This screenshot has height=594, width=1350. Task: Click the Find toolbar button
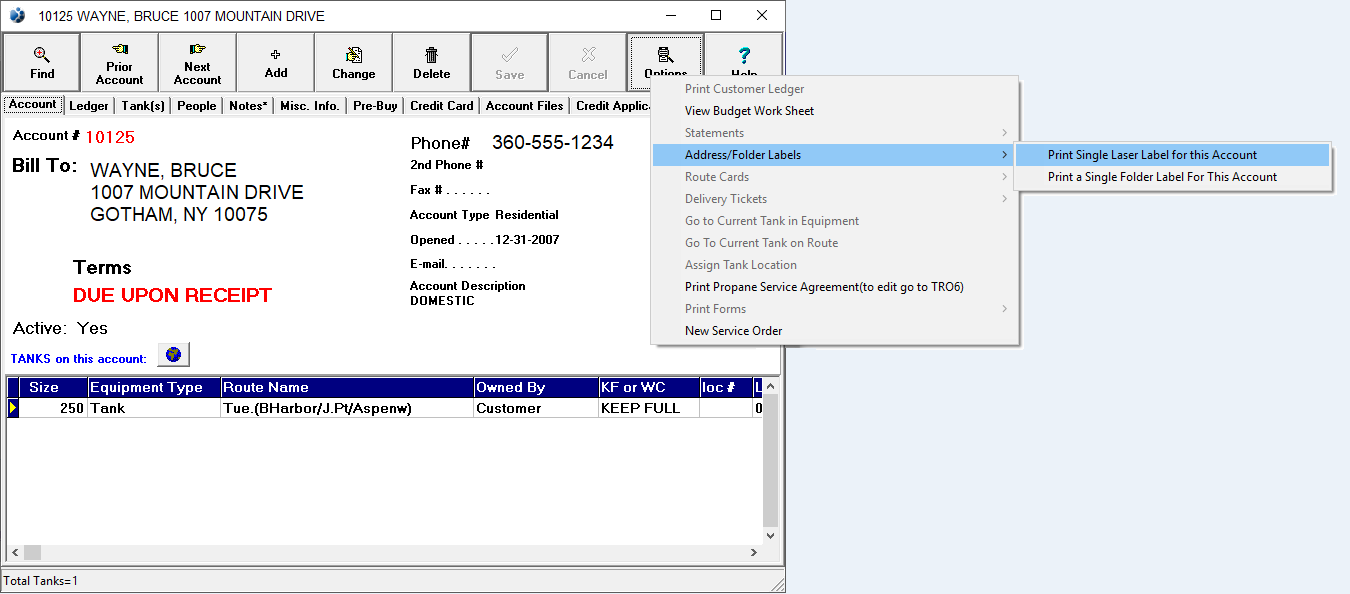(42, 62)
